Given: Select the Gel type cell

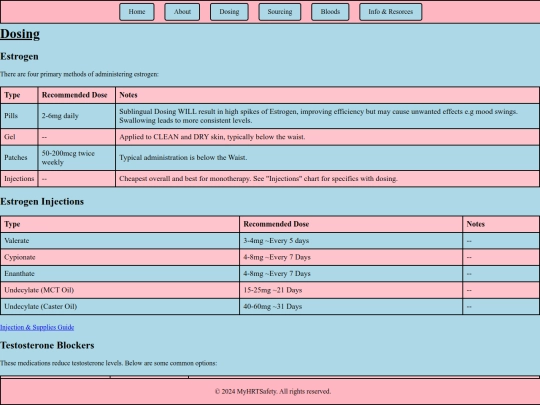Looking at the screenshot, I should pos(19,137).
